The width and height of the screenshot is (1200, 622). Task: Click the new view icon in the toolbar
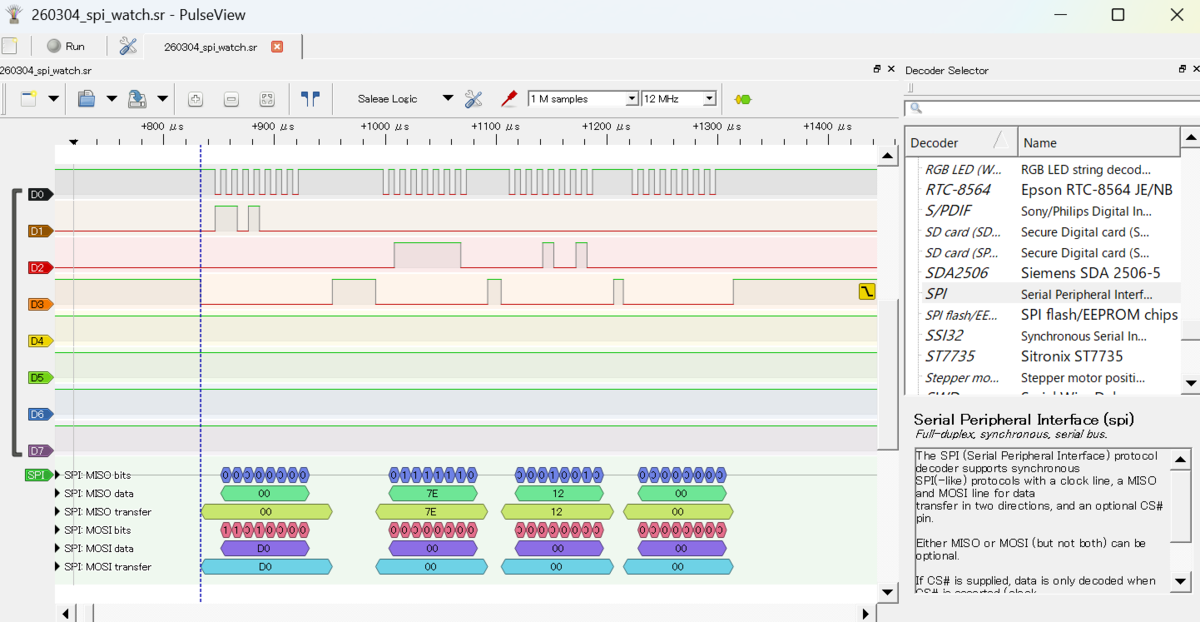(x=29, y=99)
